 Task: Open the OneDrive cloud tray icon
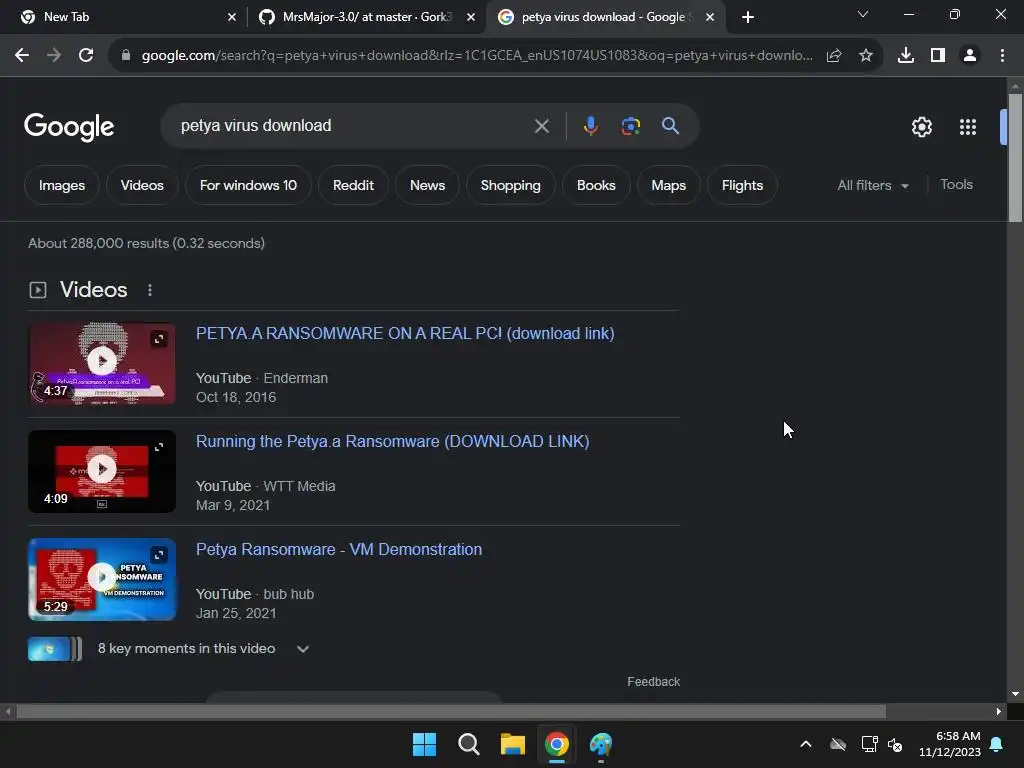point(838,744)
